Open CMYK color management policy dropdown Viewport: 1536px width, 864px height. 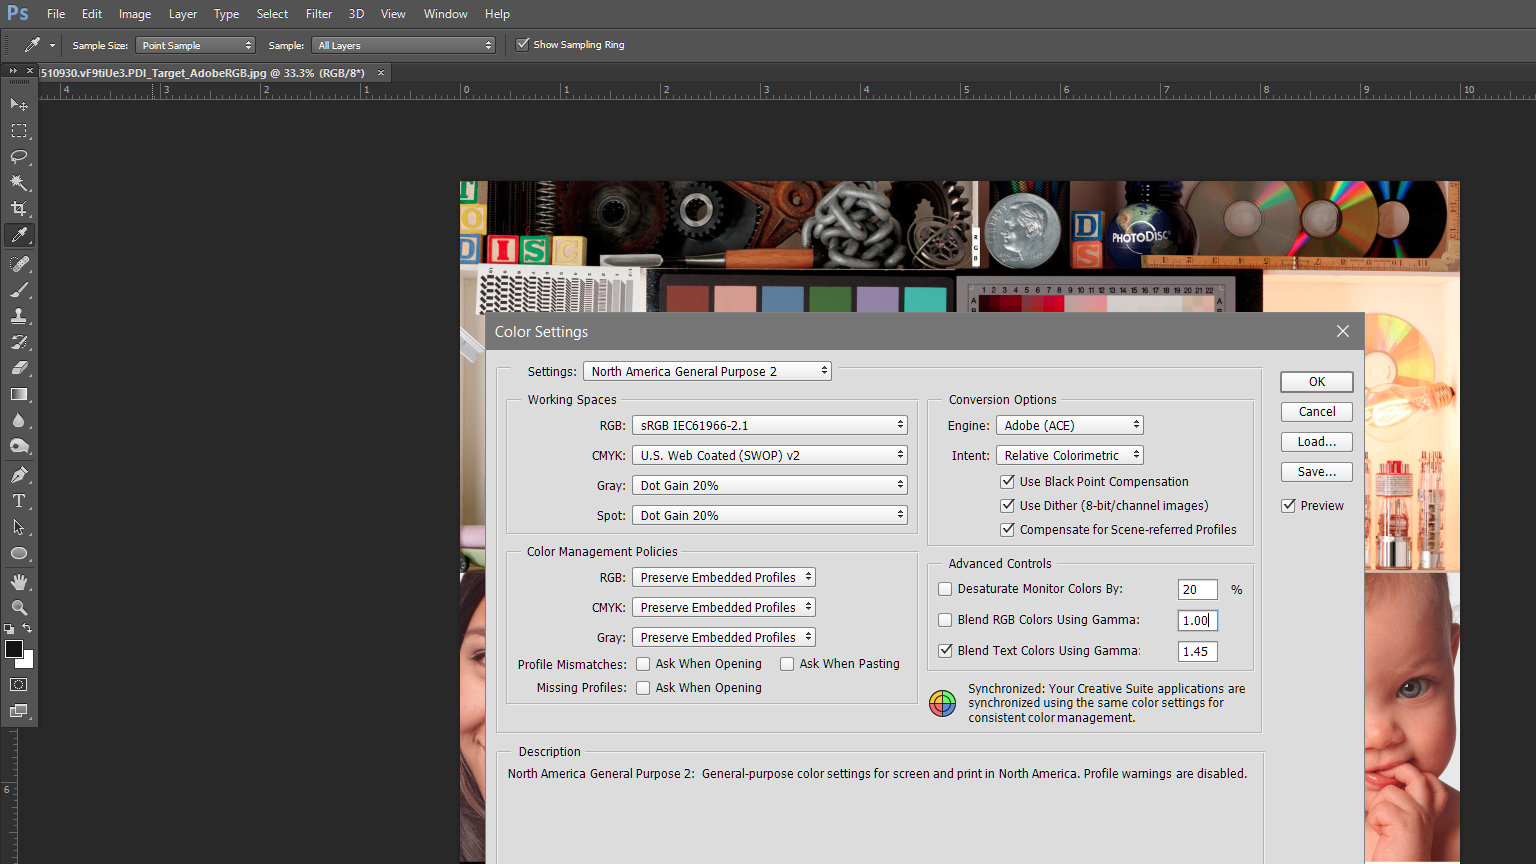[724, 607]
